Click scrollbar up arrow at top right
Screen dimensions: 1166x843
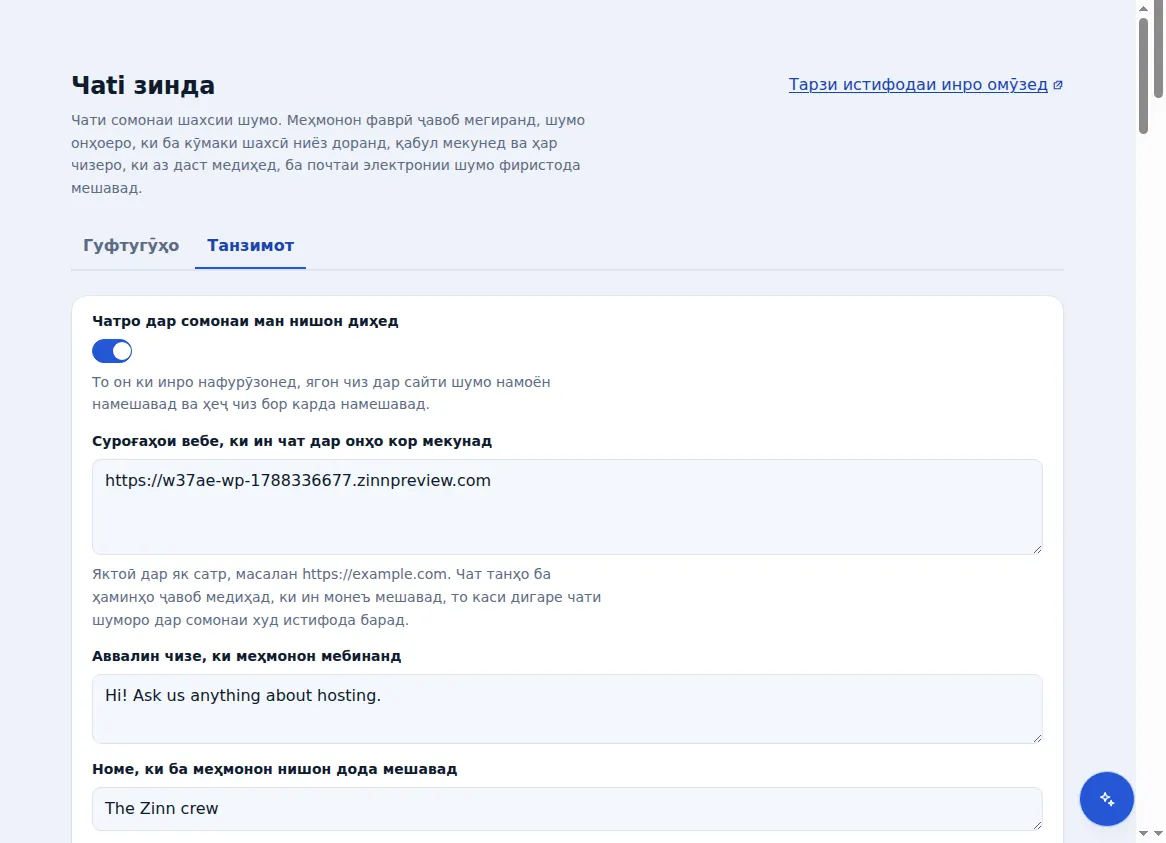(1144, 8)
